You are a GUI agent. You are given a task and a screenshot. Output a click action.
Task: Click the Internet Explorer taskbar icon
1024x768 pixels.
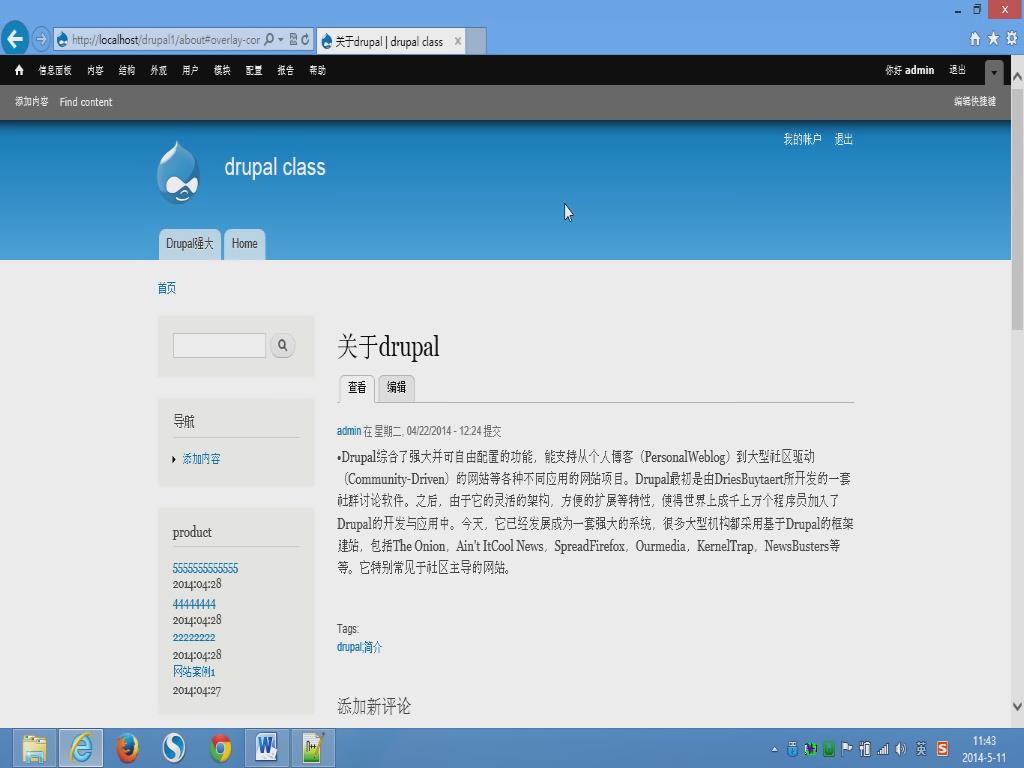[x=81, y=748]
